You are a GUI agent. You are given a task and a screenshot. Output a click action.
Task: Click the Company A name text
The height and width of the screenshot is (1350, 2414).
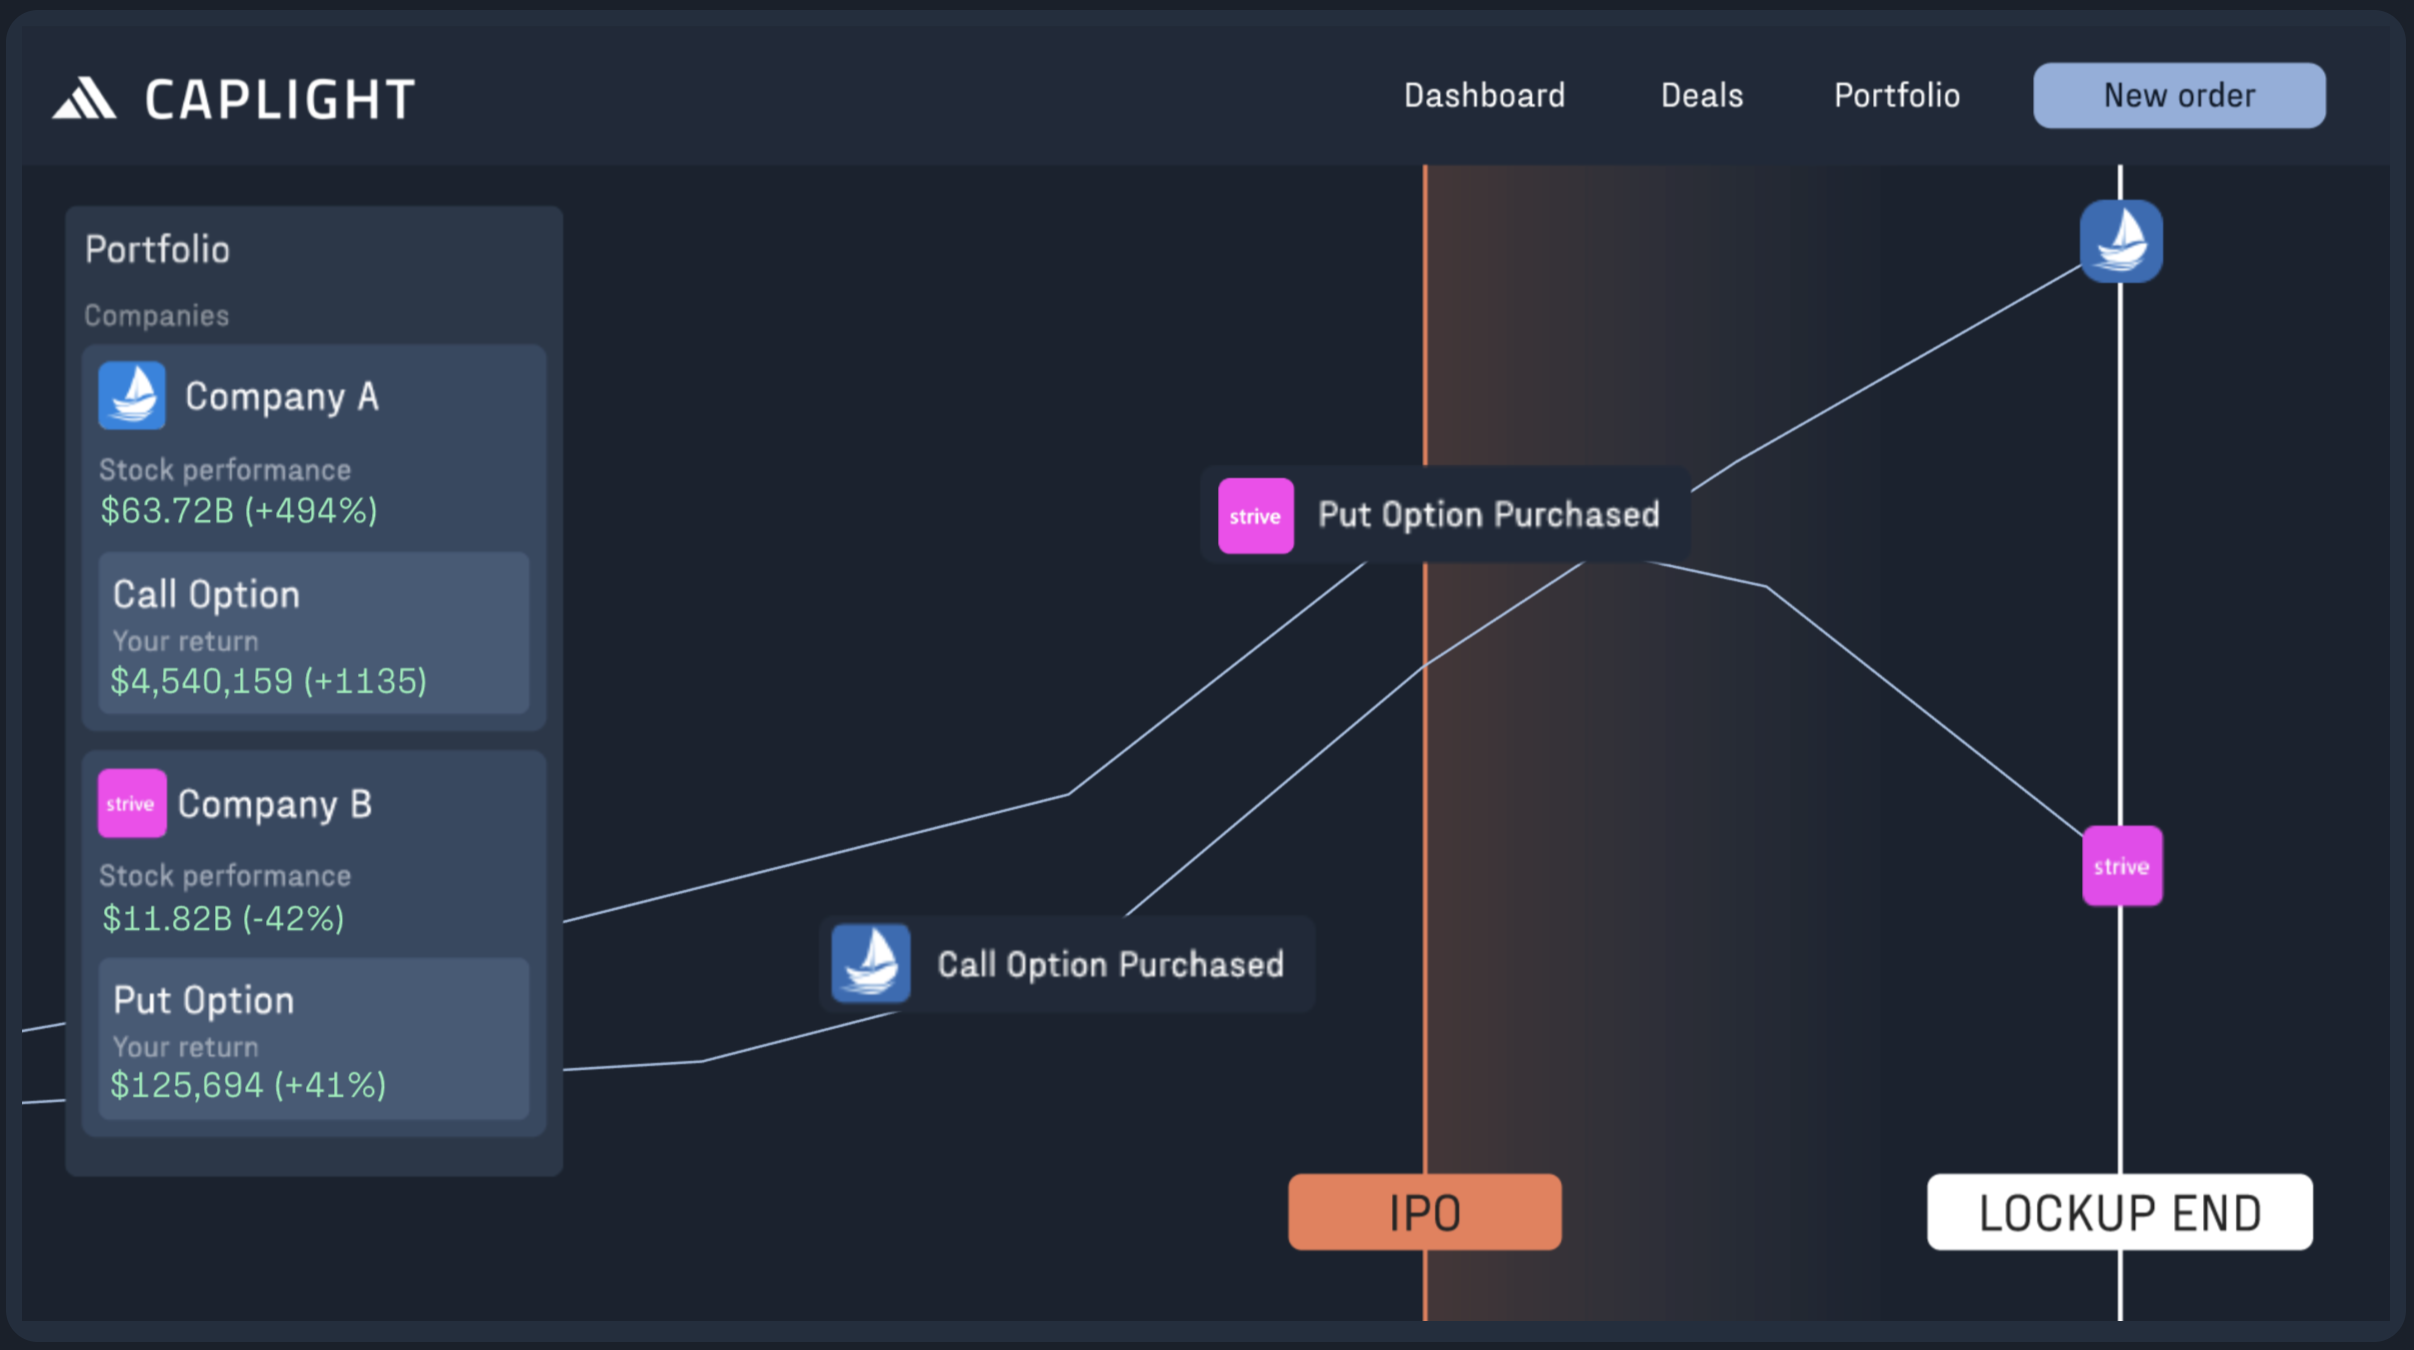click(282, 397)
